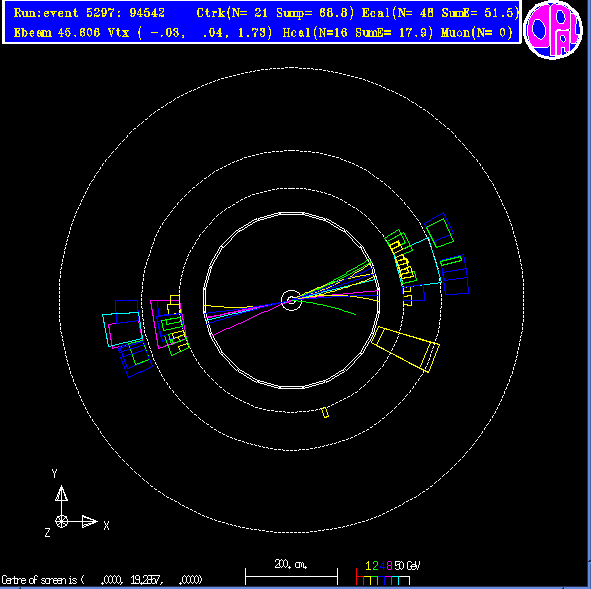Viewport: 591px width, 589px height.
Task: Select the small isolated yellow cluster at bottom
Action: [325, 412]
